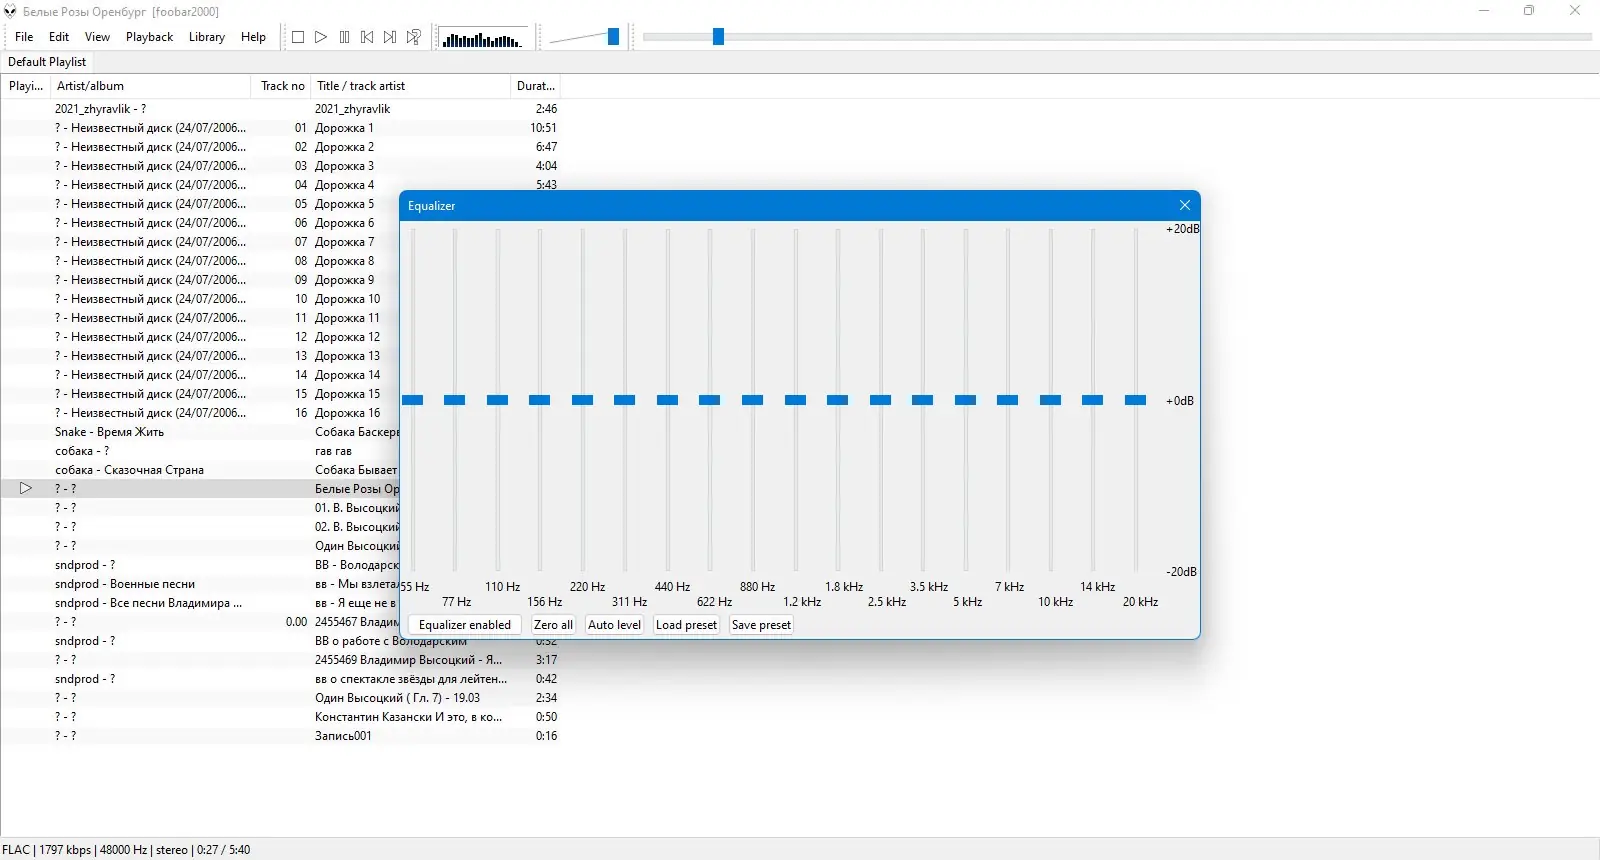Click the random playback icon

413,37
